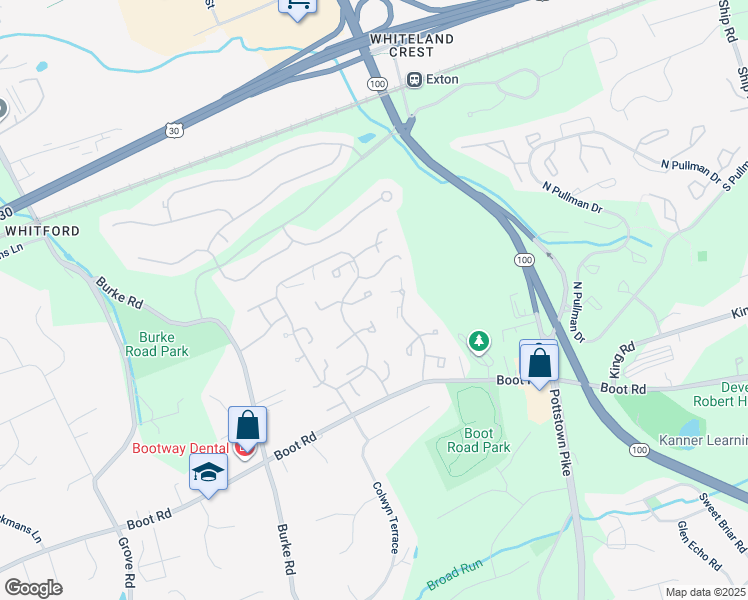This screenshot has height=600, width=748.
Task: Click the Bootway Dental label
Action: point(180,448)
